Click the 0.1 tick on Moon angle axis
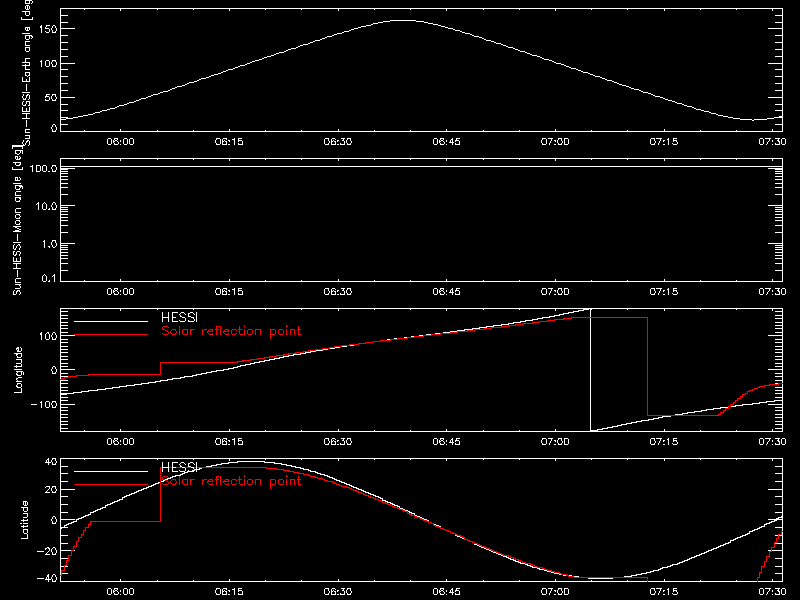 pyautogui.click(x=49, y=278)
